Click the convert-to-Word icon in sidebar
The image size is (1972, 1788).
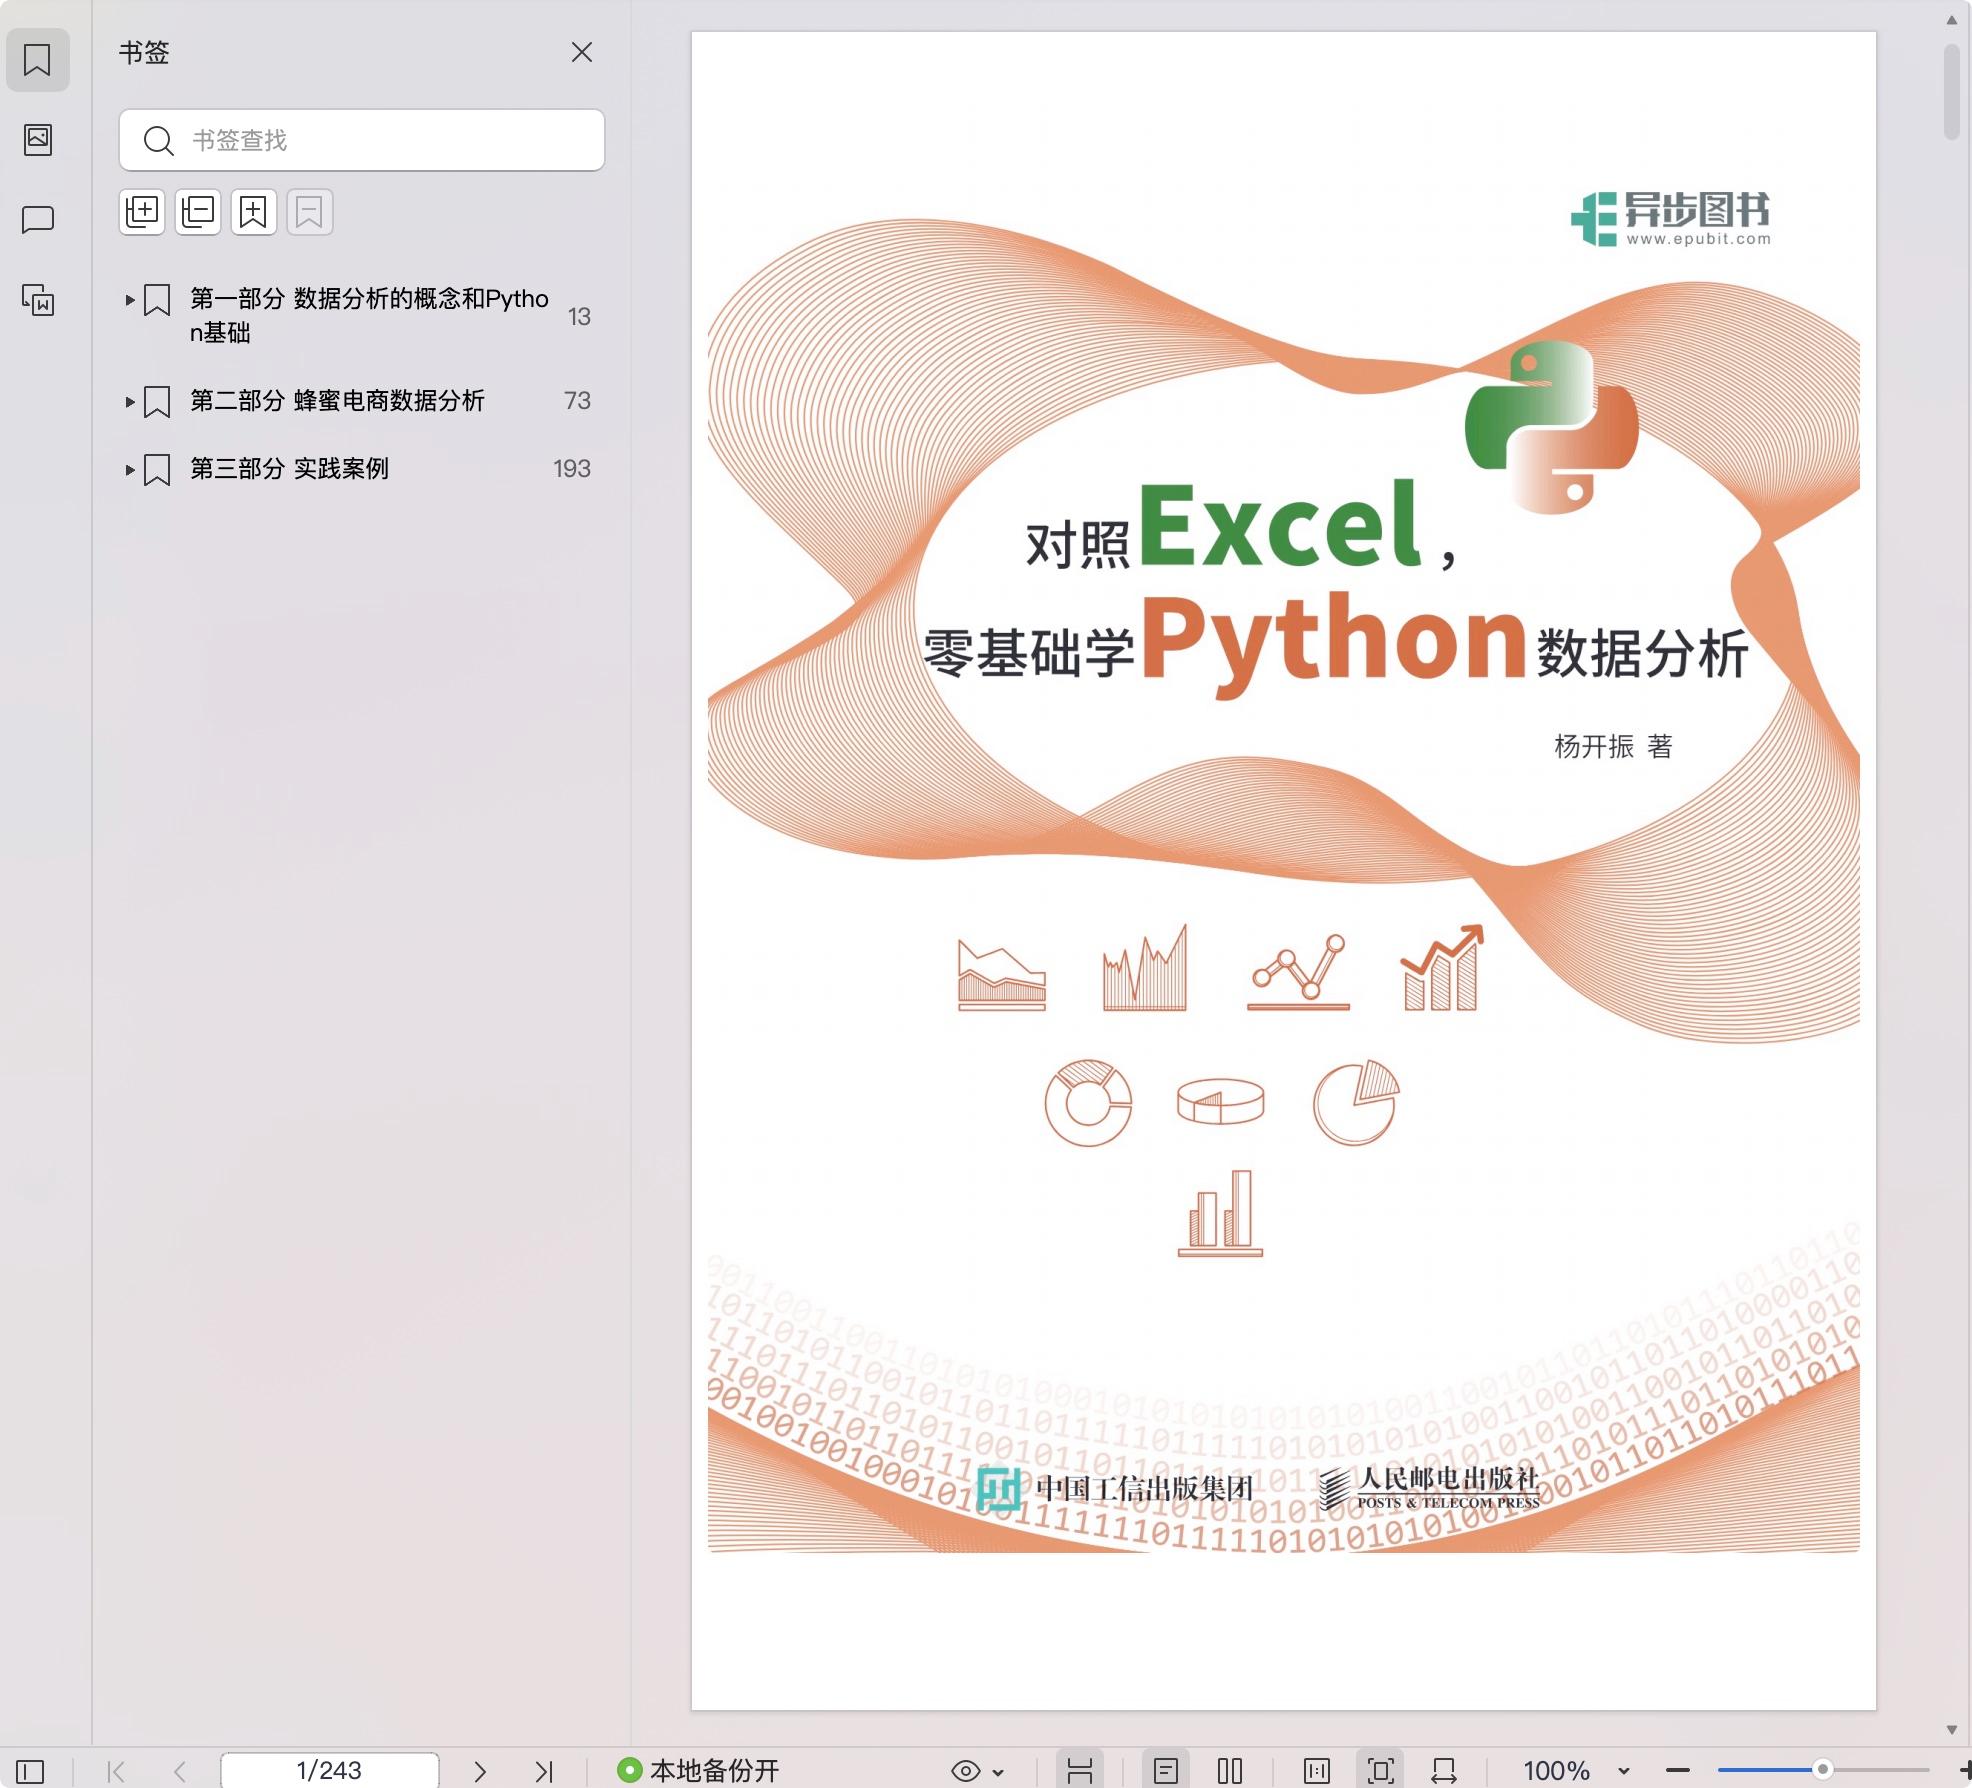37,300
